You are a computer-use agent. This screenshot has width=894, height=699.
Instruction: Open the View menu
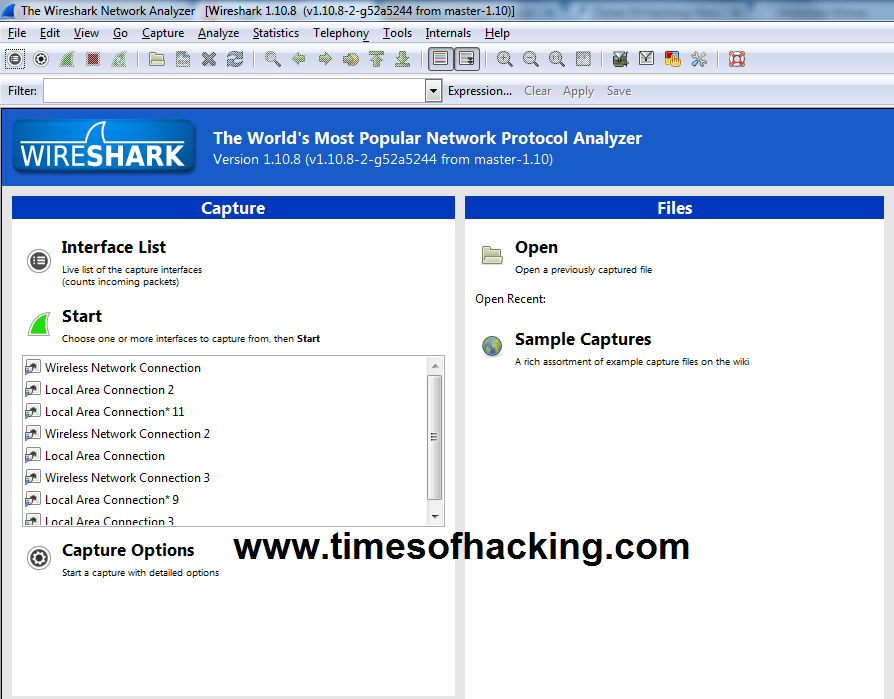point(86,33)
